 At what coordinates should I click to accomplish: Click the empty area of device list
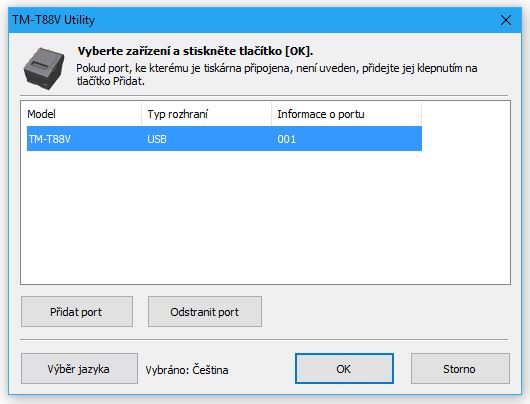tap(265, 216)
